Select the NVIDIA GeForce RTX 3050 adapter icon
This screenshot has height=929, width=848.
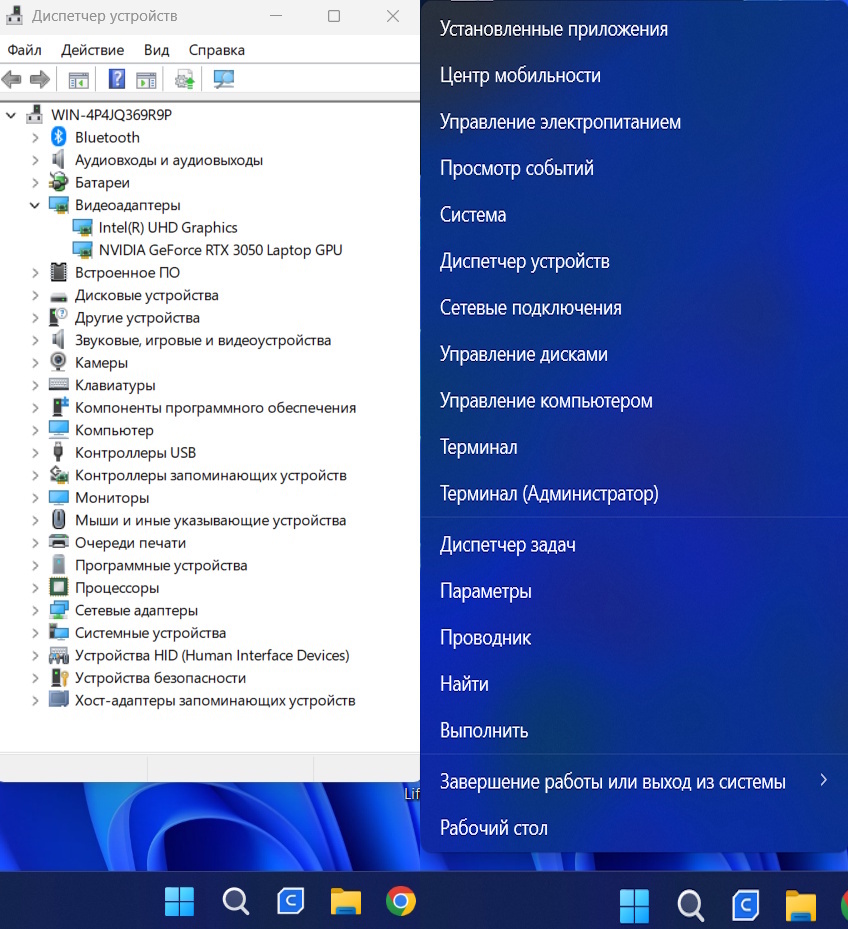click(x=82, y=250)
